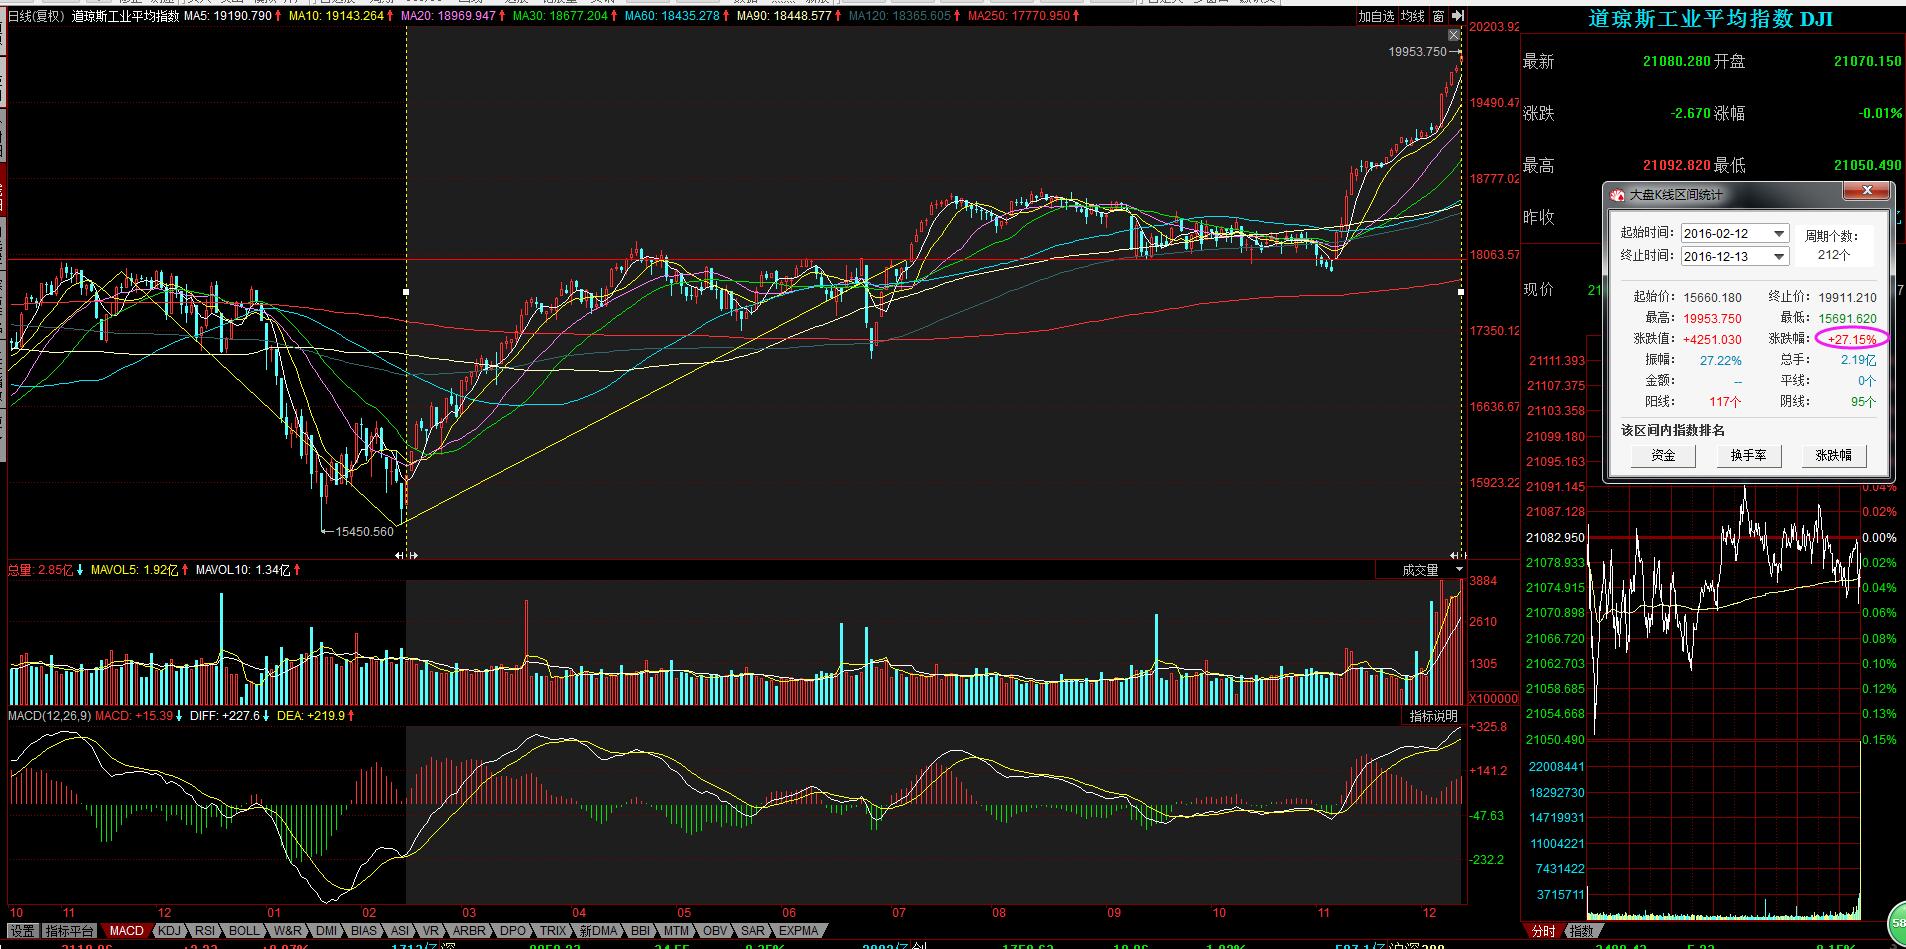Viewport: 1906px width, 949px height.
Task: Select the MACD indicator tab
Action: pos(126,931)
